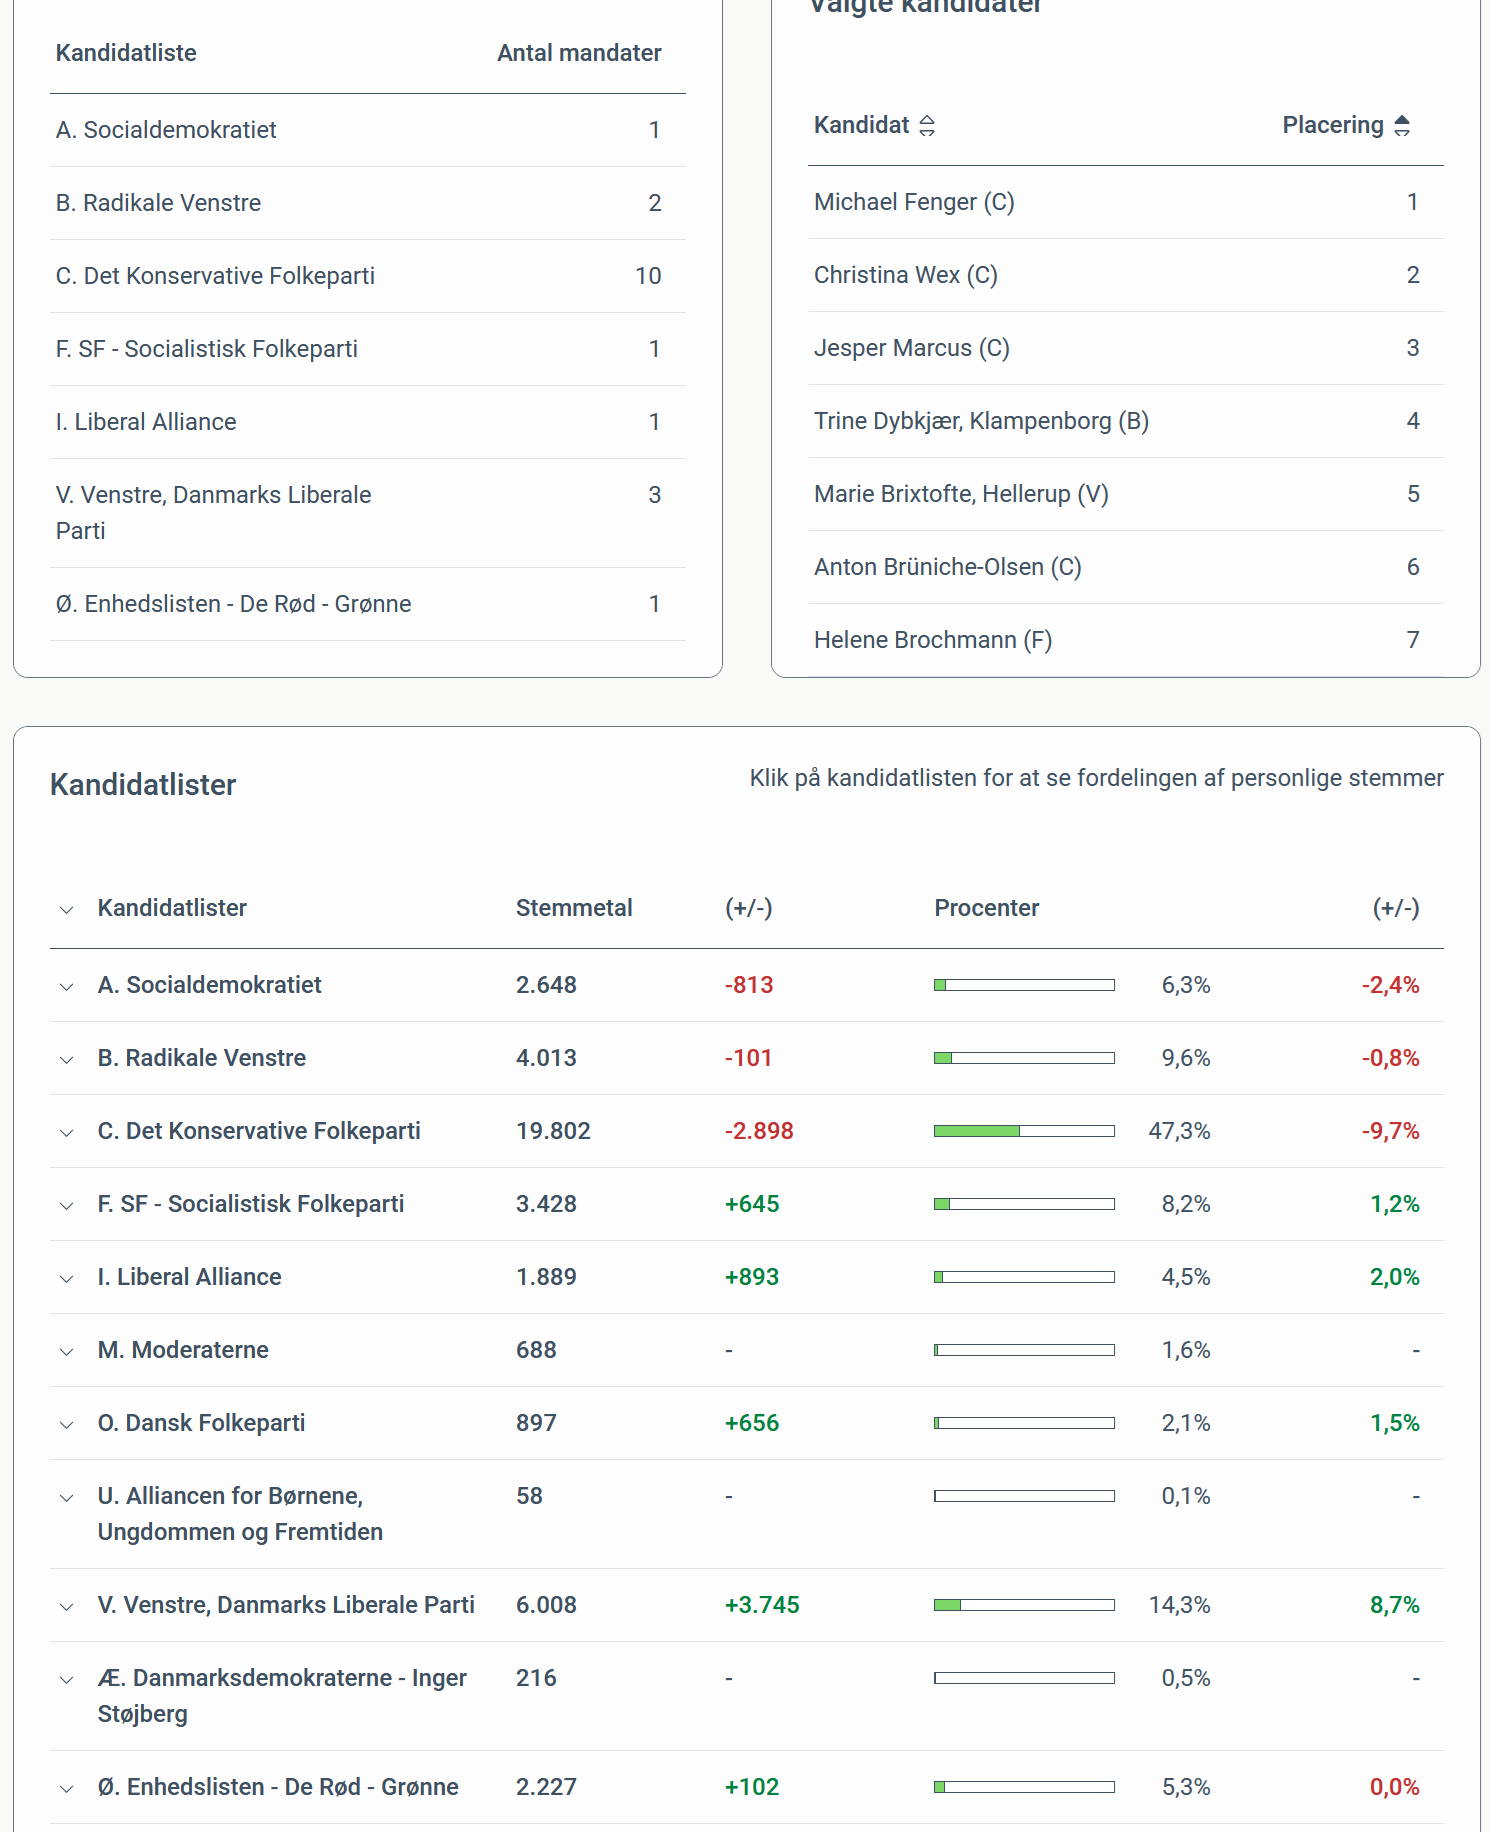Open I. Liberal Alliance row chevron

pyautogui.click(x=67, y=1279)
